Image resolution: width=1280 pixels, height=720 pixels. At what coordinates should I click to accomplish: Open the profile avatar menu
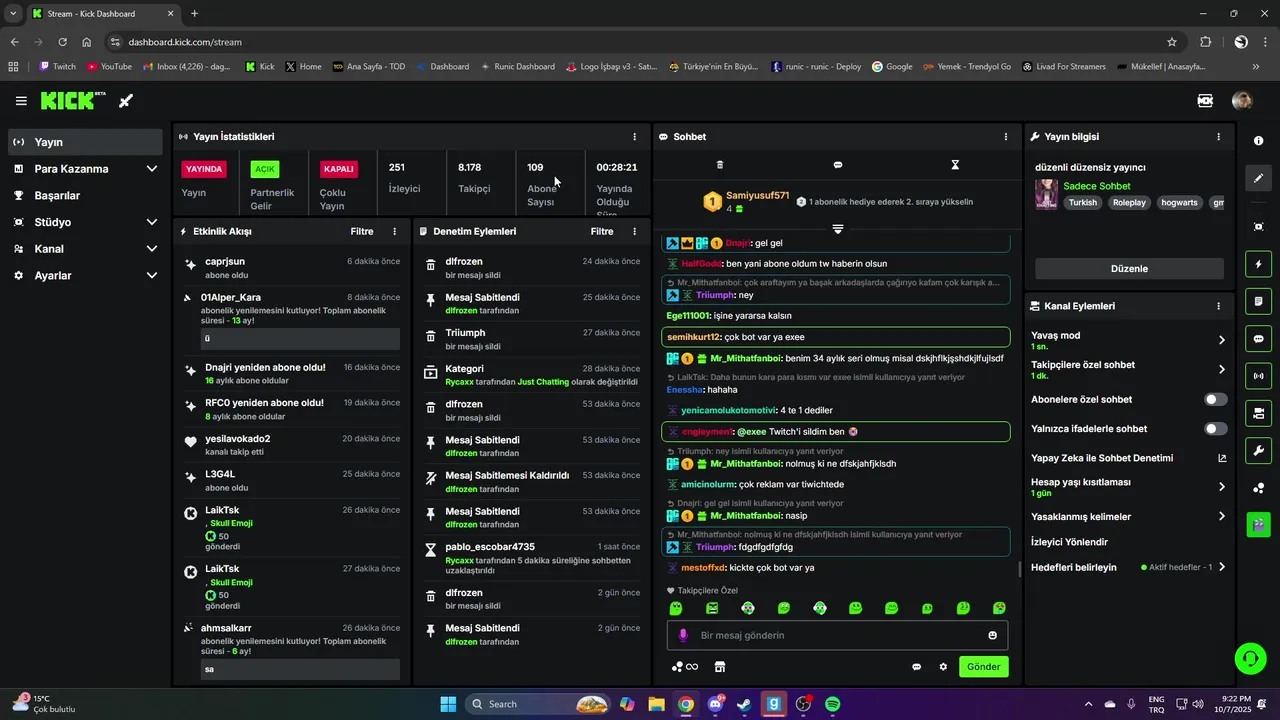point(1242,101)
